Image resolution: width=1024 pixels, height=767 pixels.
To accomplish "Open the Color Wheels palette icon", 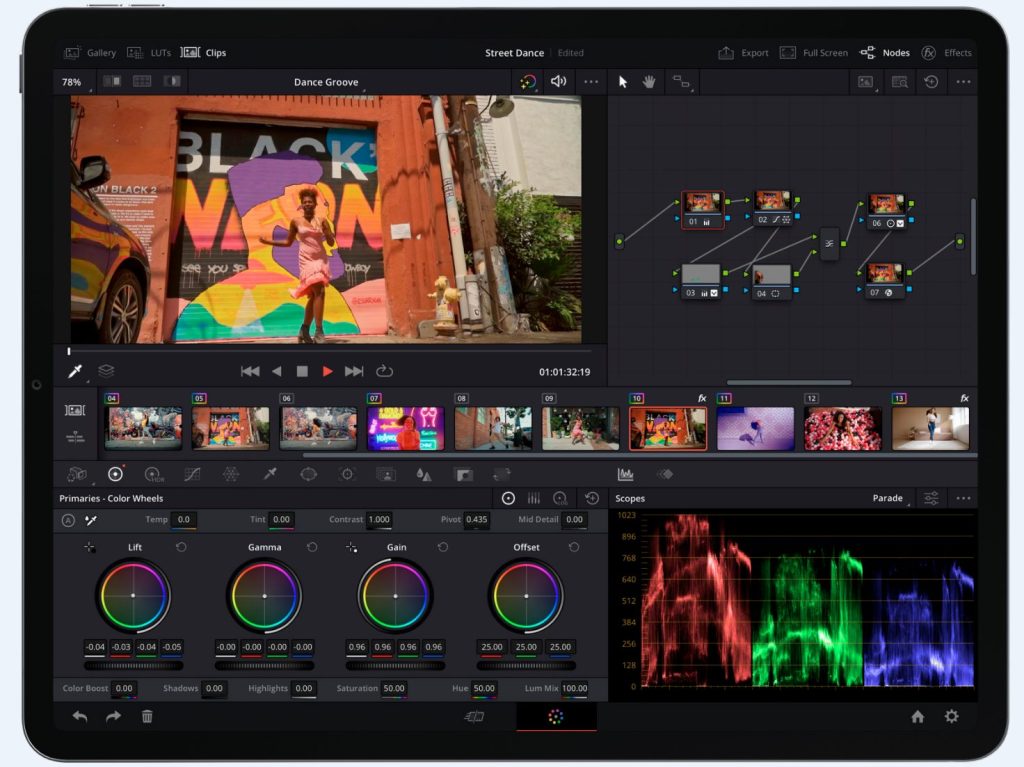I will click(x=115, y=474).
